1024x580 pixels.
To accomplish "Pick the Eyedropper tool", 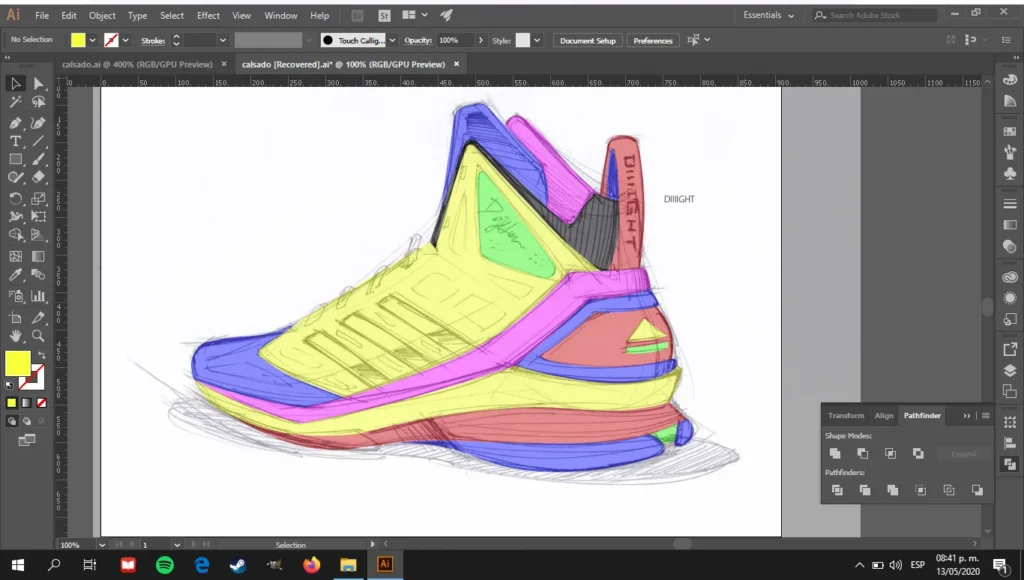I will point(16,274).
